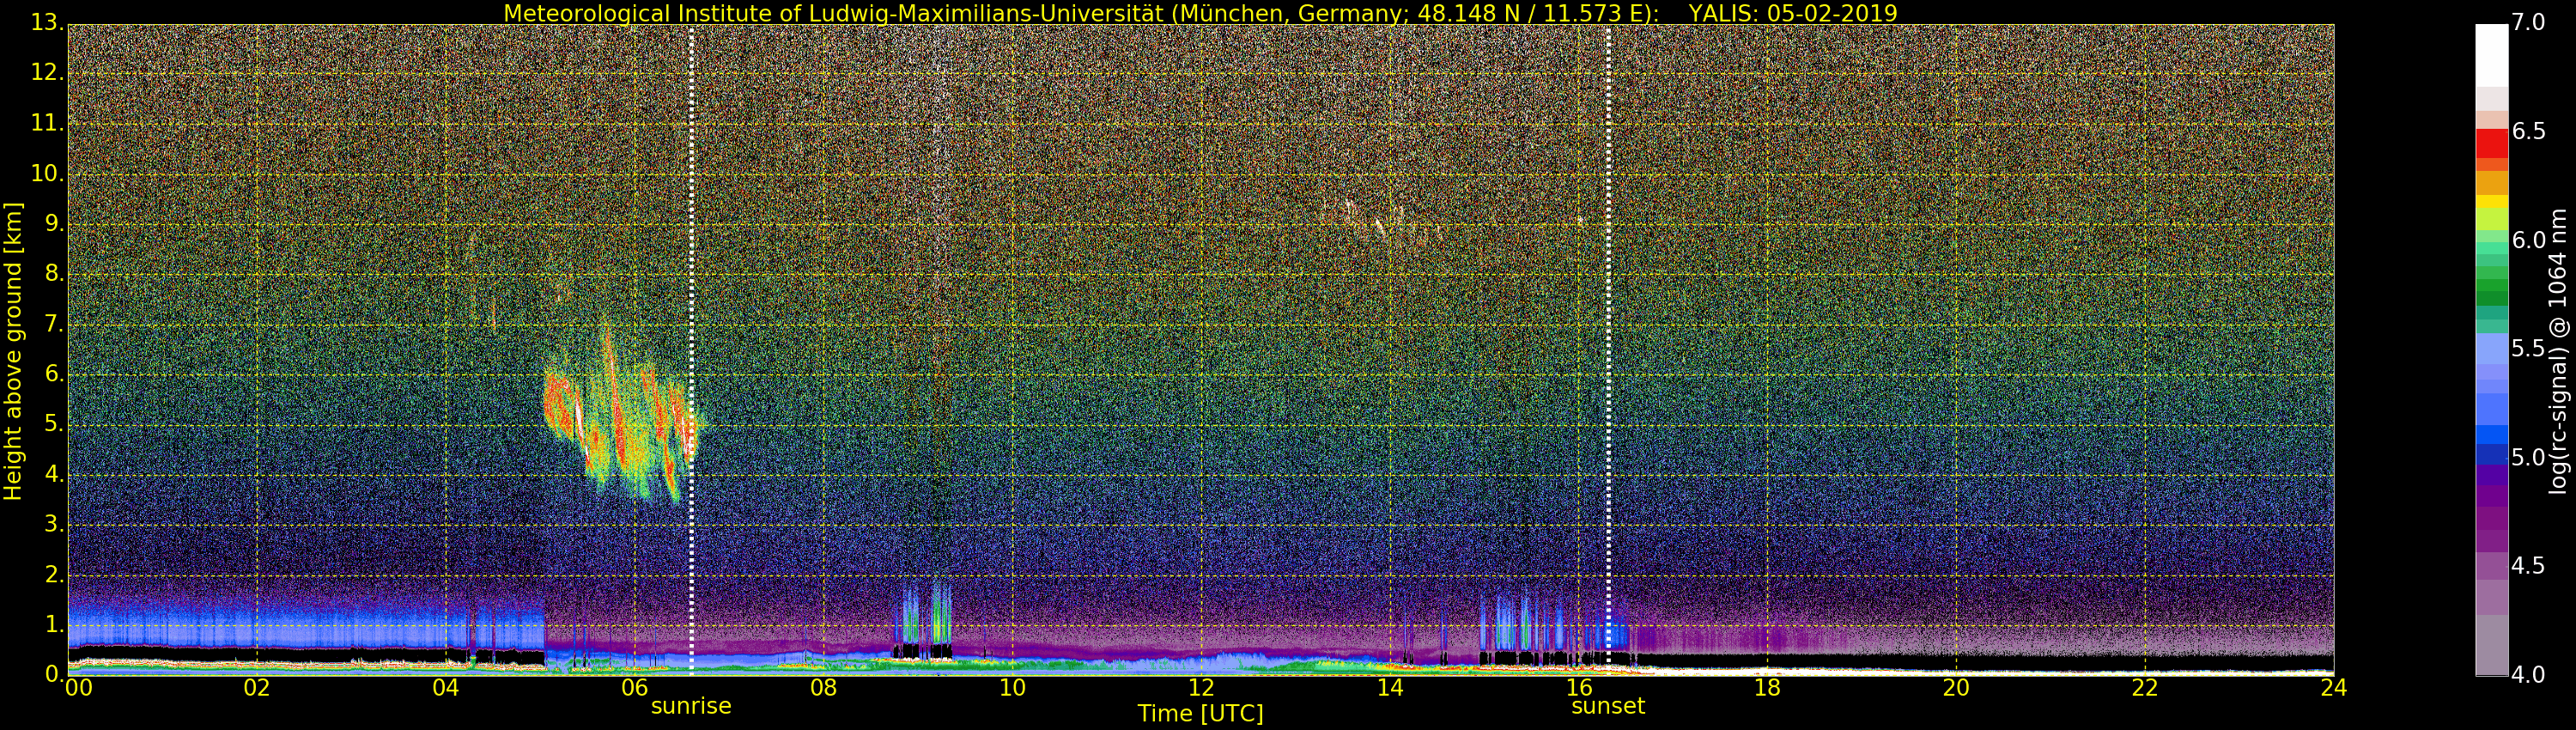Click the time tick label '00'
Screen dimensions: 2576x730
click(78, 688)
